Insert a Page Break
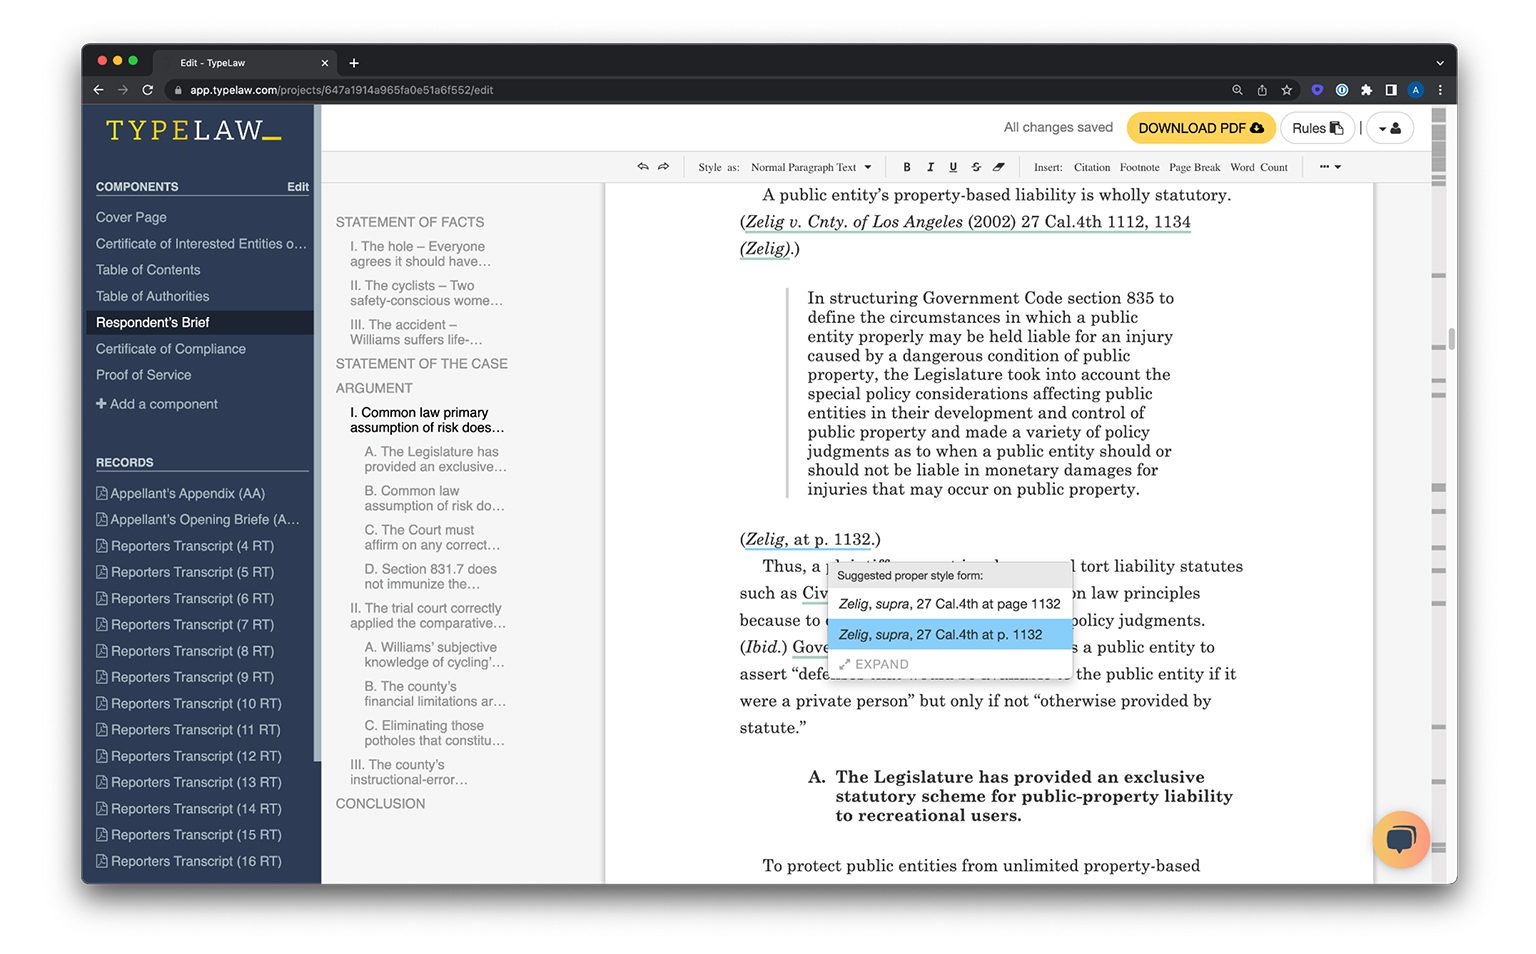 point(1194,167)
